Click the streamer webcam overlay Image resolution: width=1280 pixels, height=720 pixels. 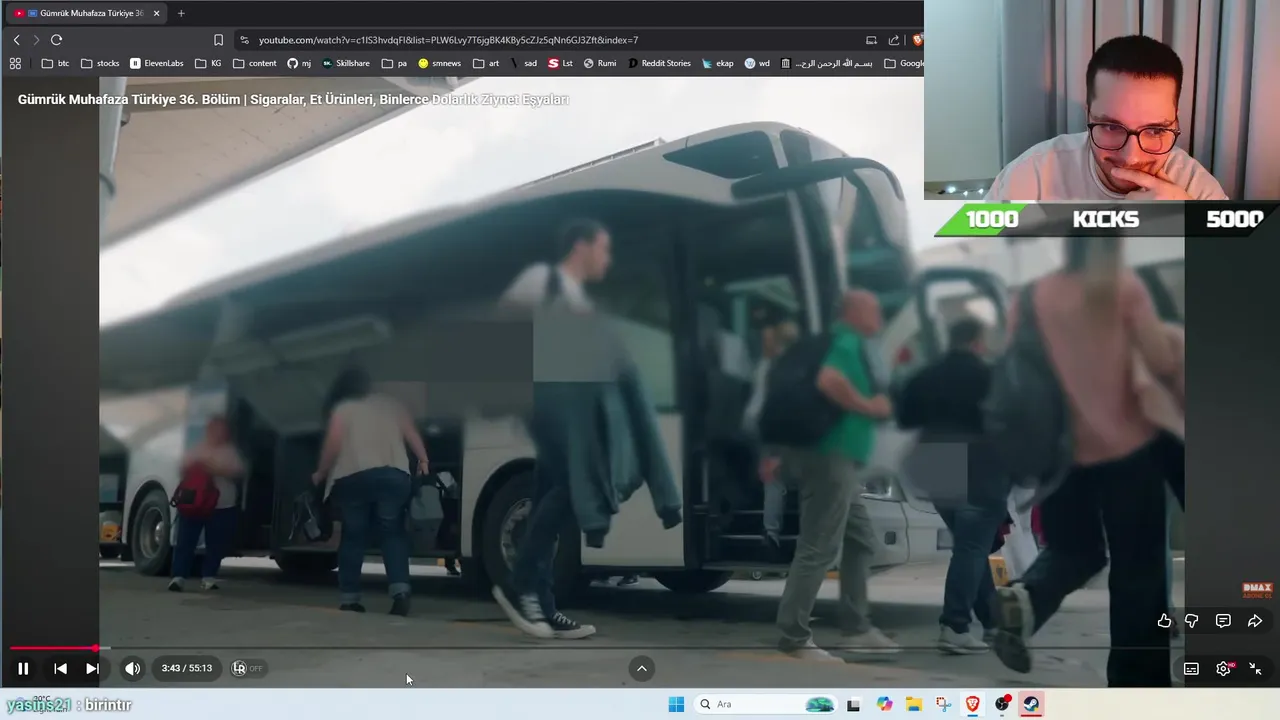click(x=1102, y=100)
